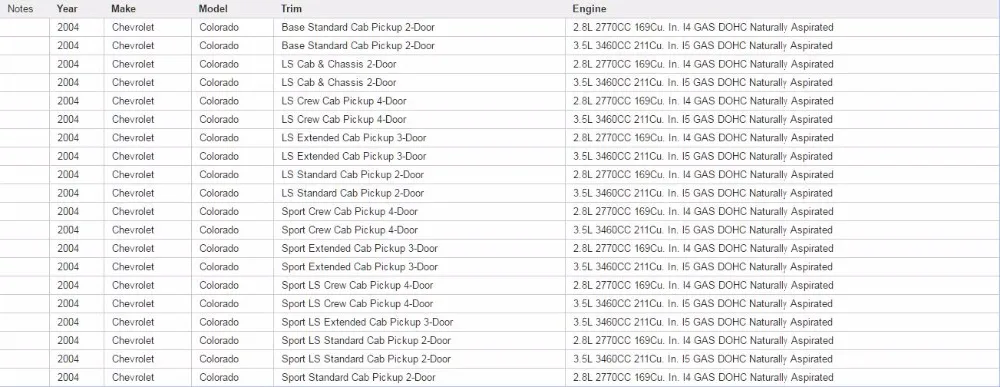Image resolution: width=1000 pixels, height=387 pixels.
Task: Click first LS Crew Cab Pickup 4-Door trim
Action: (344, 101)
